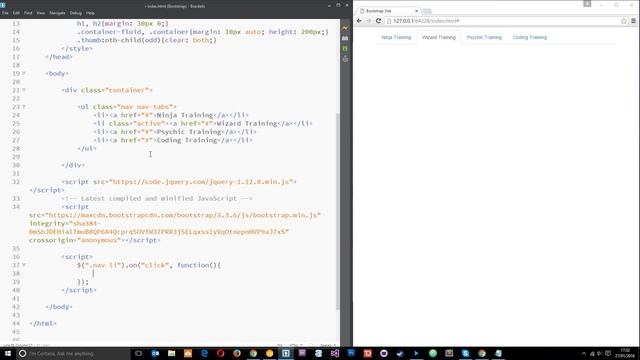Click the clock in the system tray
This screenshot has width=640, height=360.
625,353
